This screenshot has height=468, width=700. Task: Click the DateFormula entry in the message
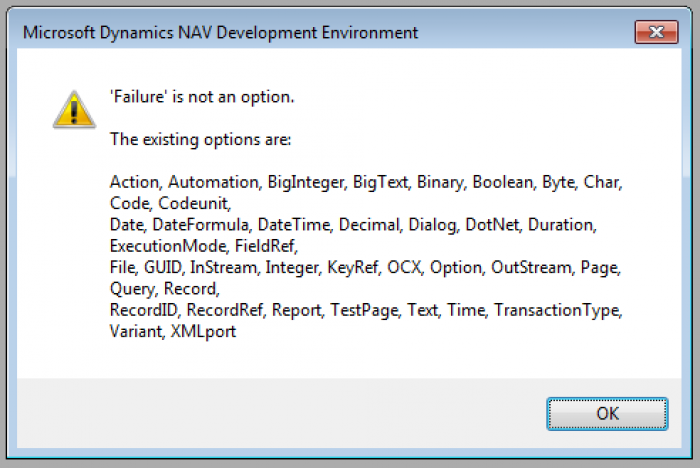[201, 224]
